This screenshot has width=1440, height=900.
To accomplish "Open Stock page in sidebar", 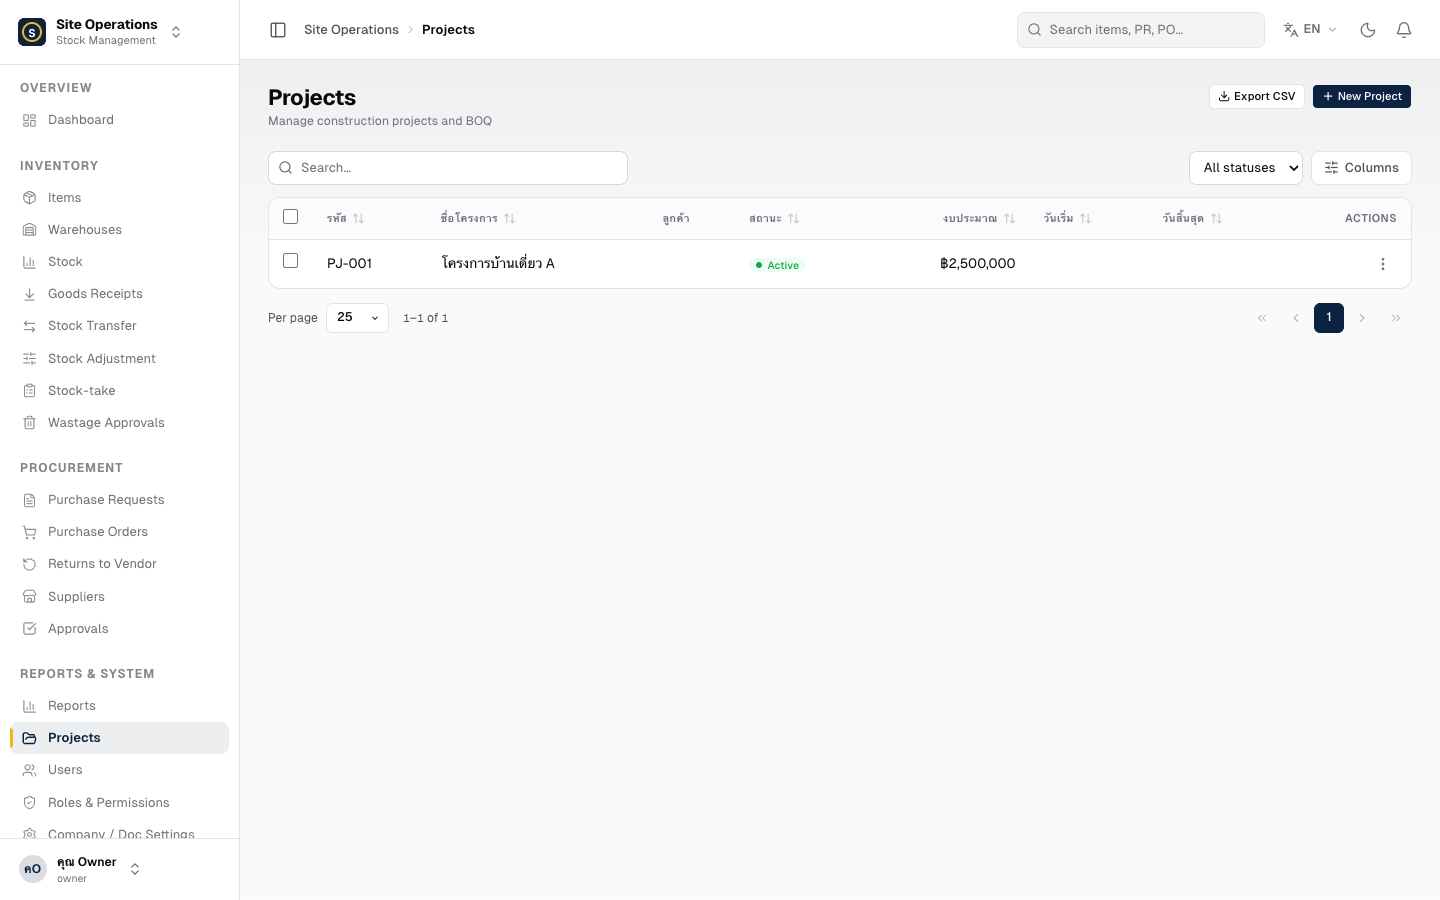I will coord(119,262).
